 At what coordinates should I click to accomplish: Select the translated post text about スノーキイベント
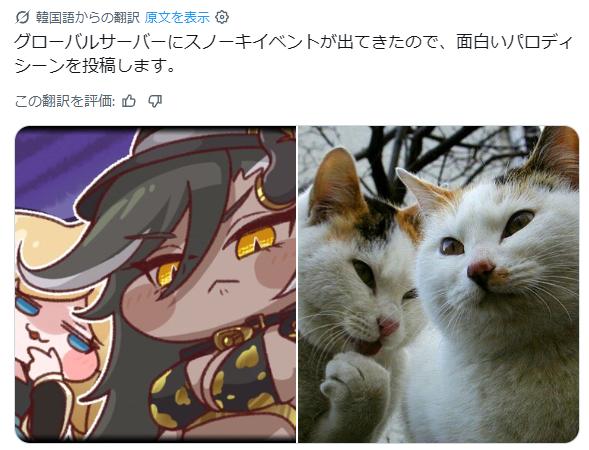tap(294, 54)
